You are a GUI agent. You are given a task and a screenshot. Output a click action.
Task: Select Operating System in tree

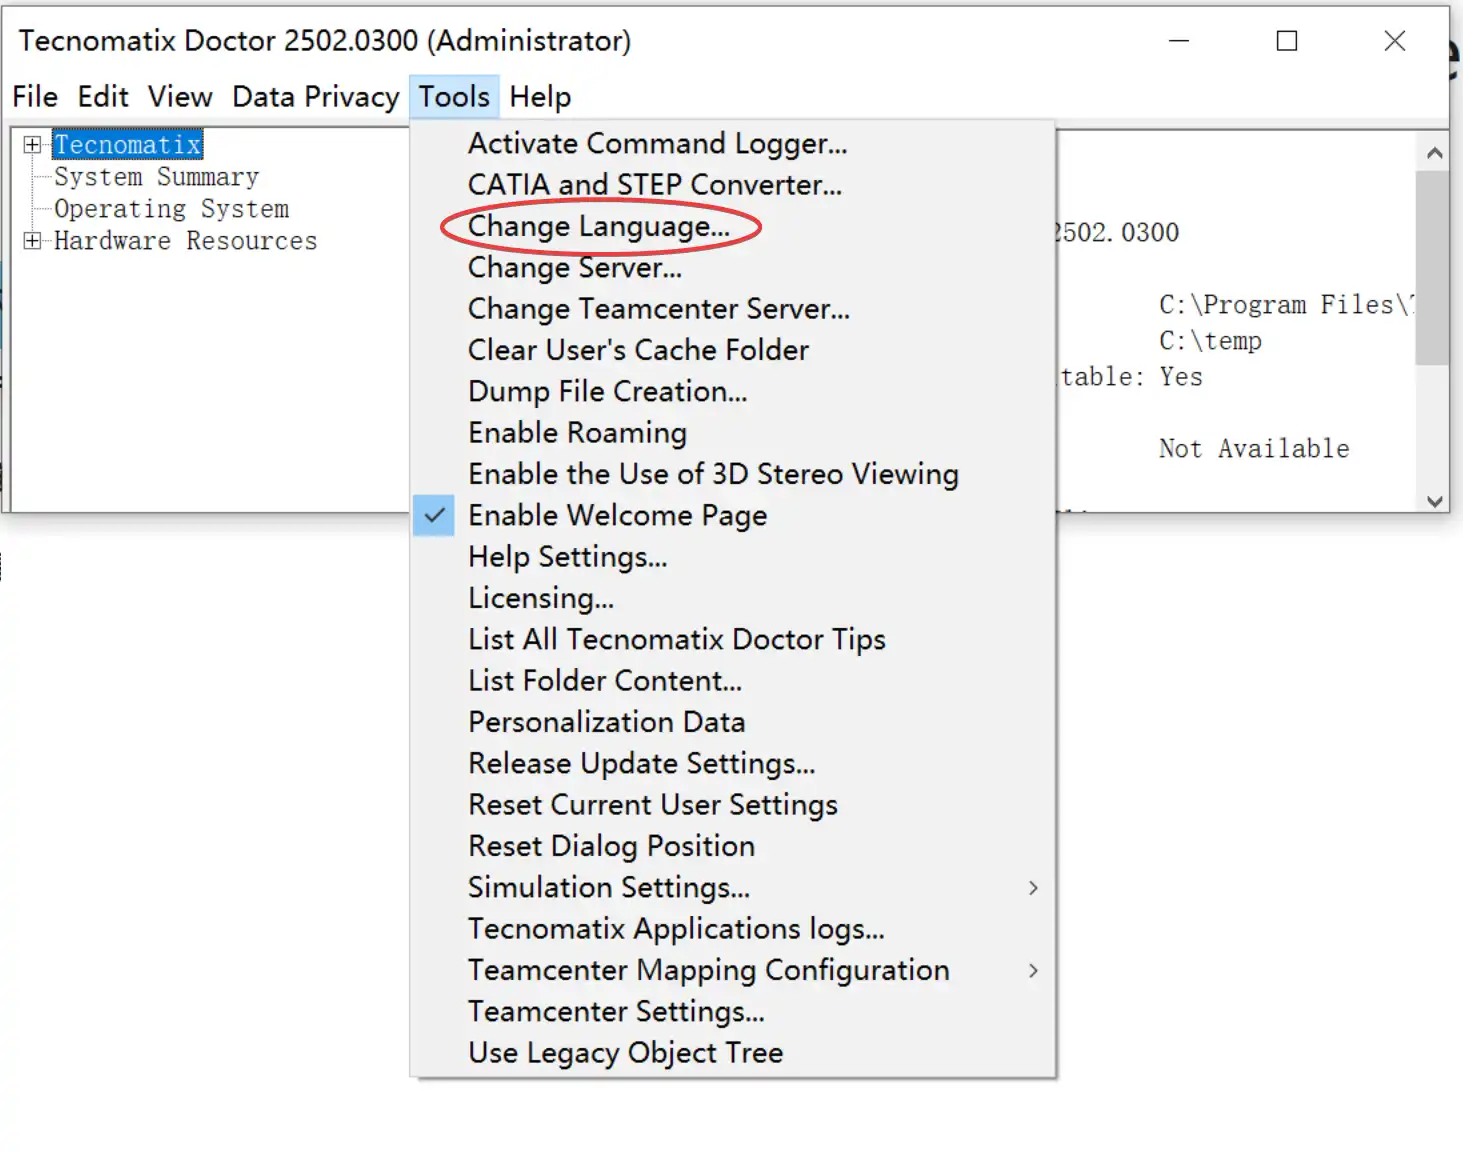pos(171,209)
